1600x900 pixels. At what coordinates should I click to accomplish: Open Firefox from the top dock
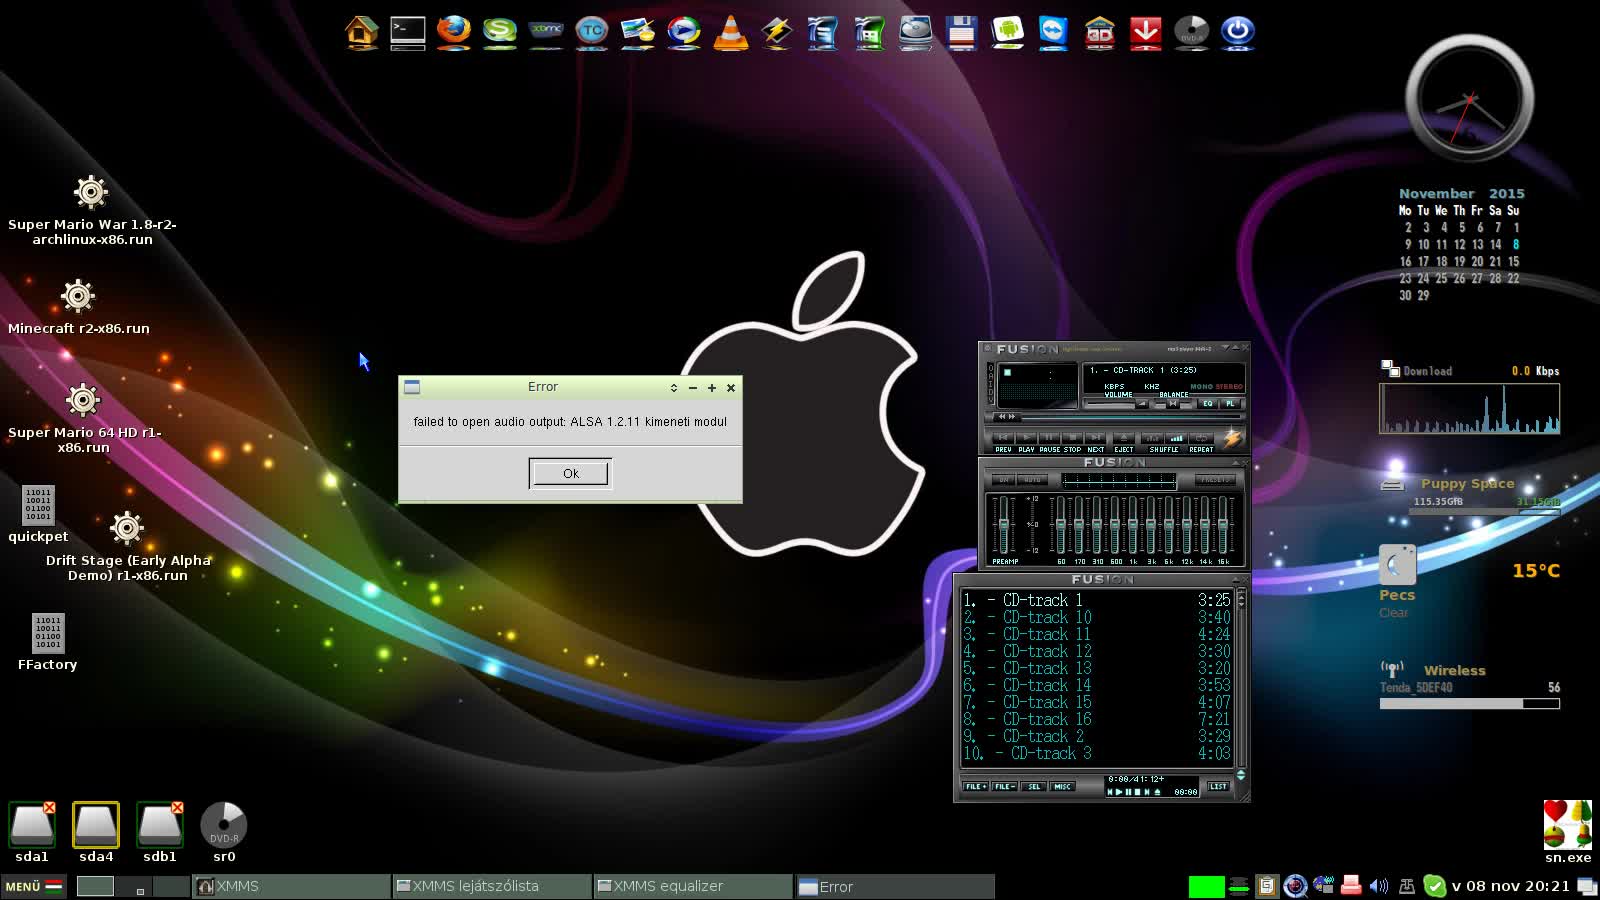pos(454,31)
